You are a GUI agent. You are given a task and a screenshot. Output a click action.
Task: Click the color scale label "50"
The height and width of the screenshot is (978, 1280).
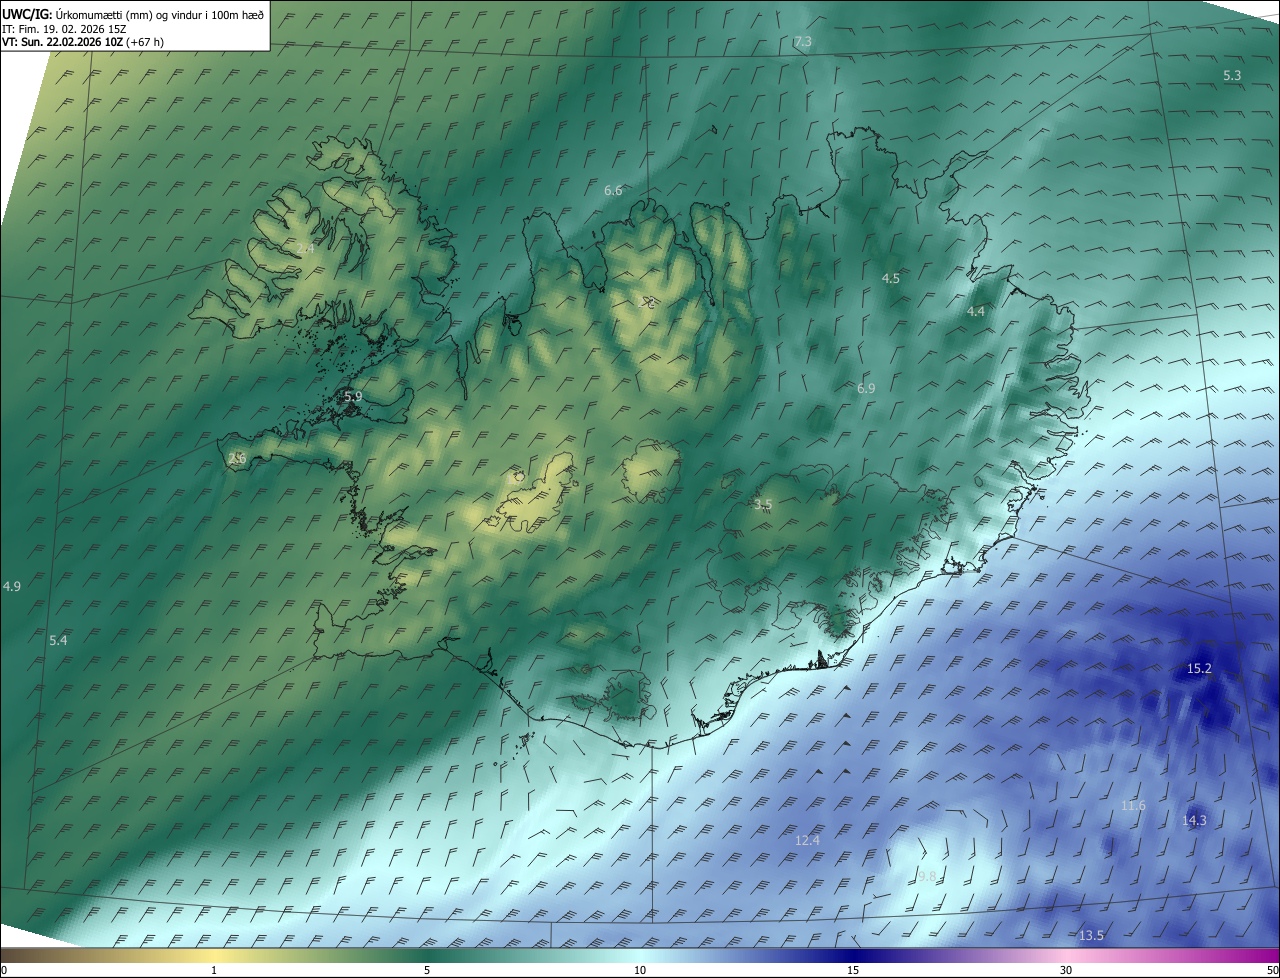(1272, 970)
